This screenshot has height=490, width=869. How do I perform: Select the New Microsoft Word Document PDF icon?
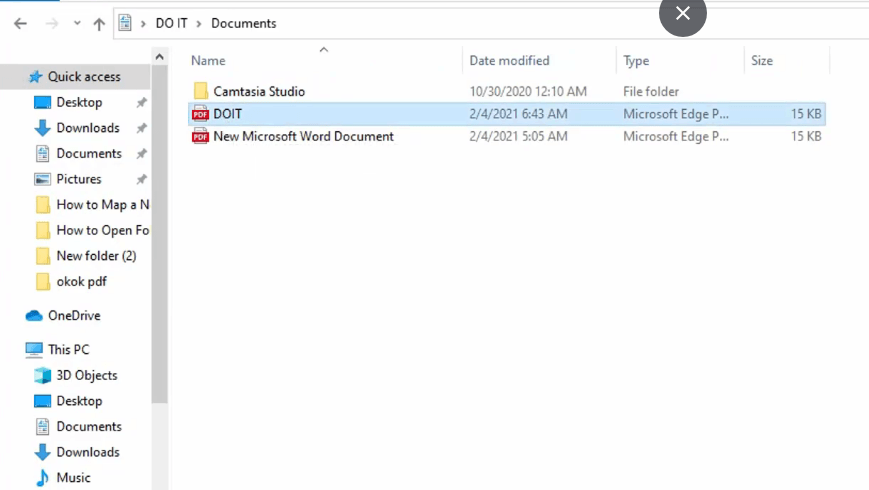click(200, 136)
